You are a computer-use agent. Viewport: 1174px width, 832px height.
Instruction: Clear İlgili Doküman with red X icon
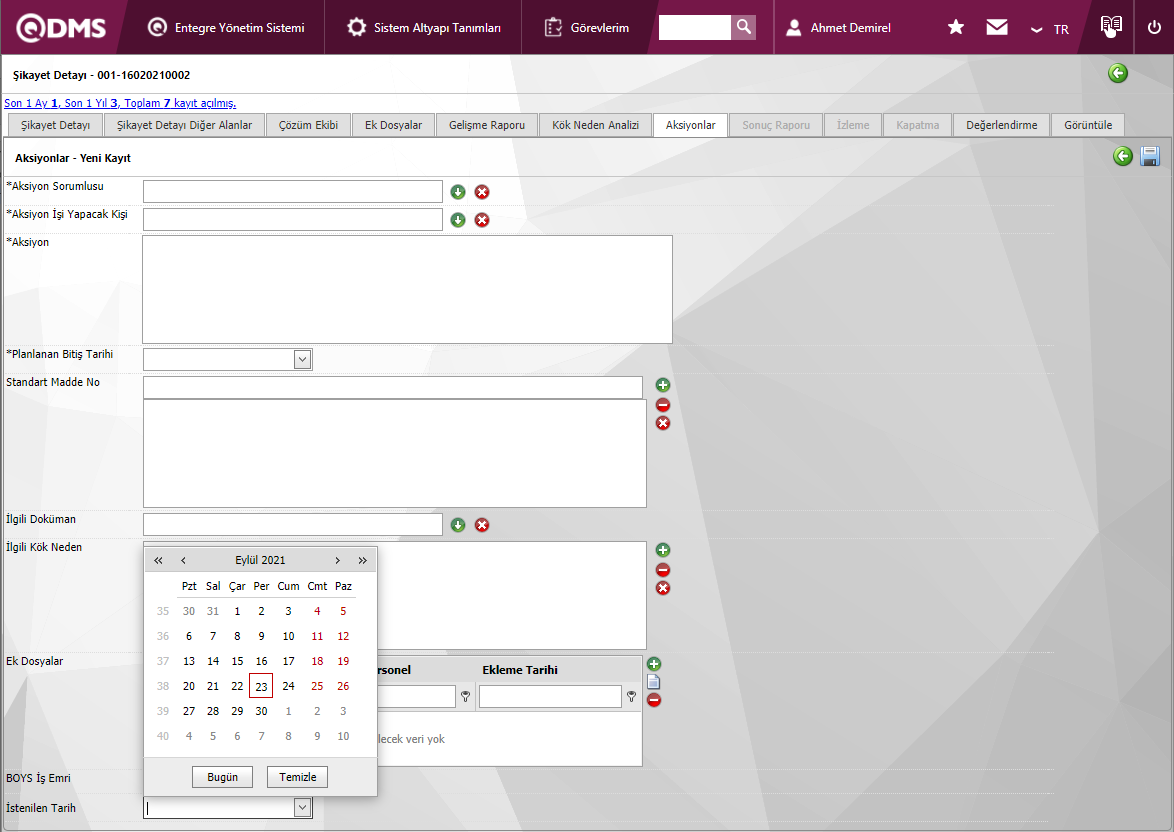pos(482,525)
